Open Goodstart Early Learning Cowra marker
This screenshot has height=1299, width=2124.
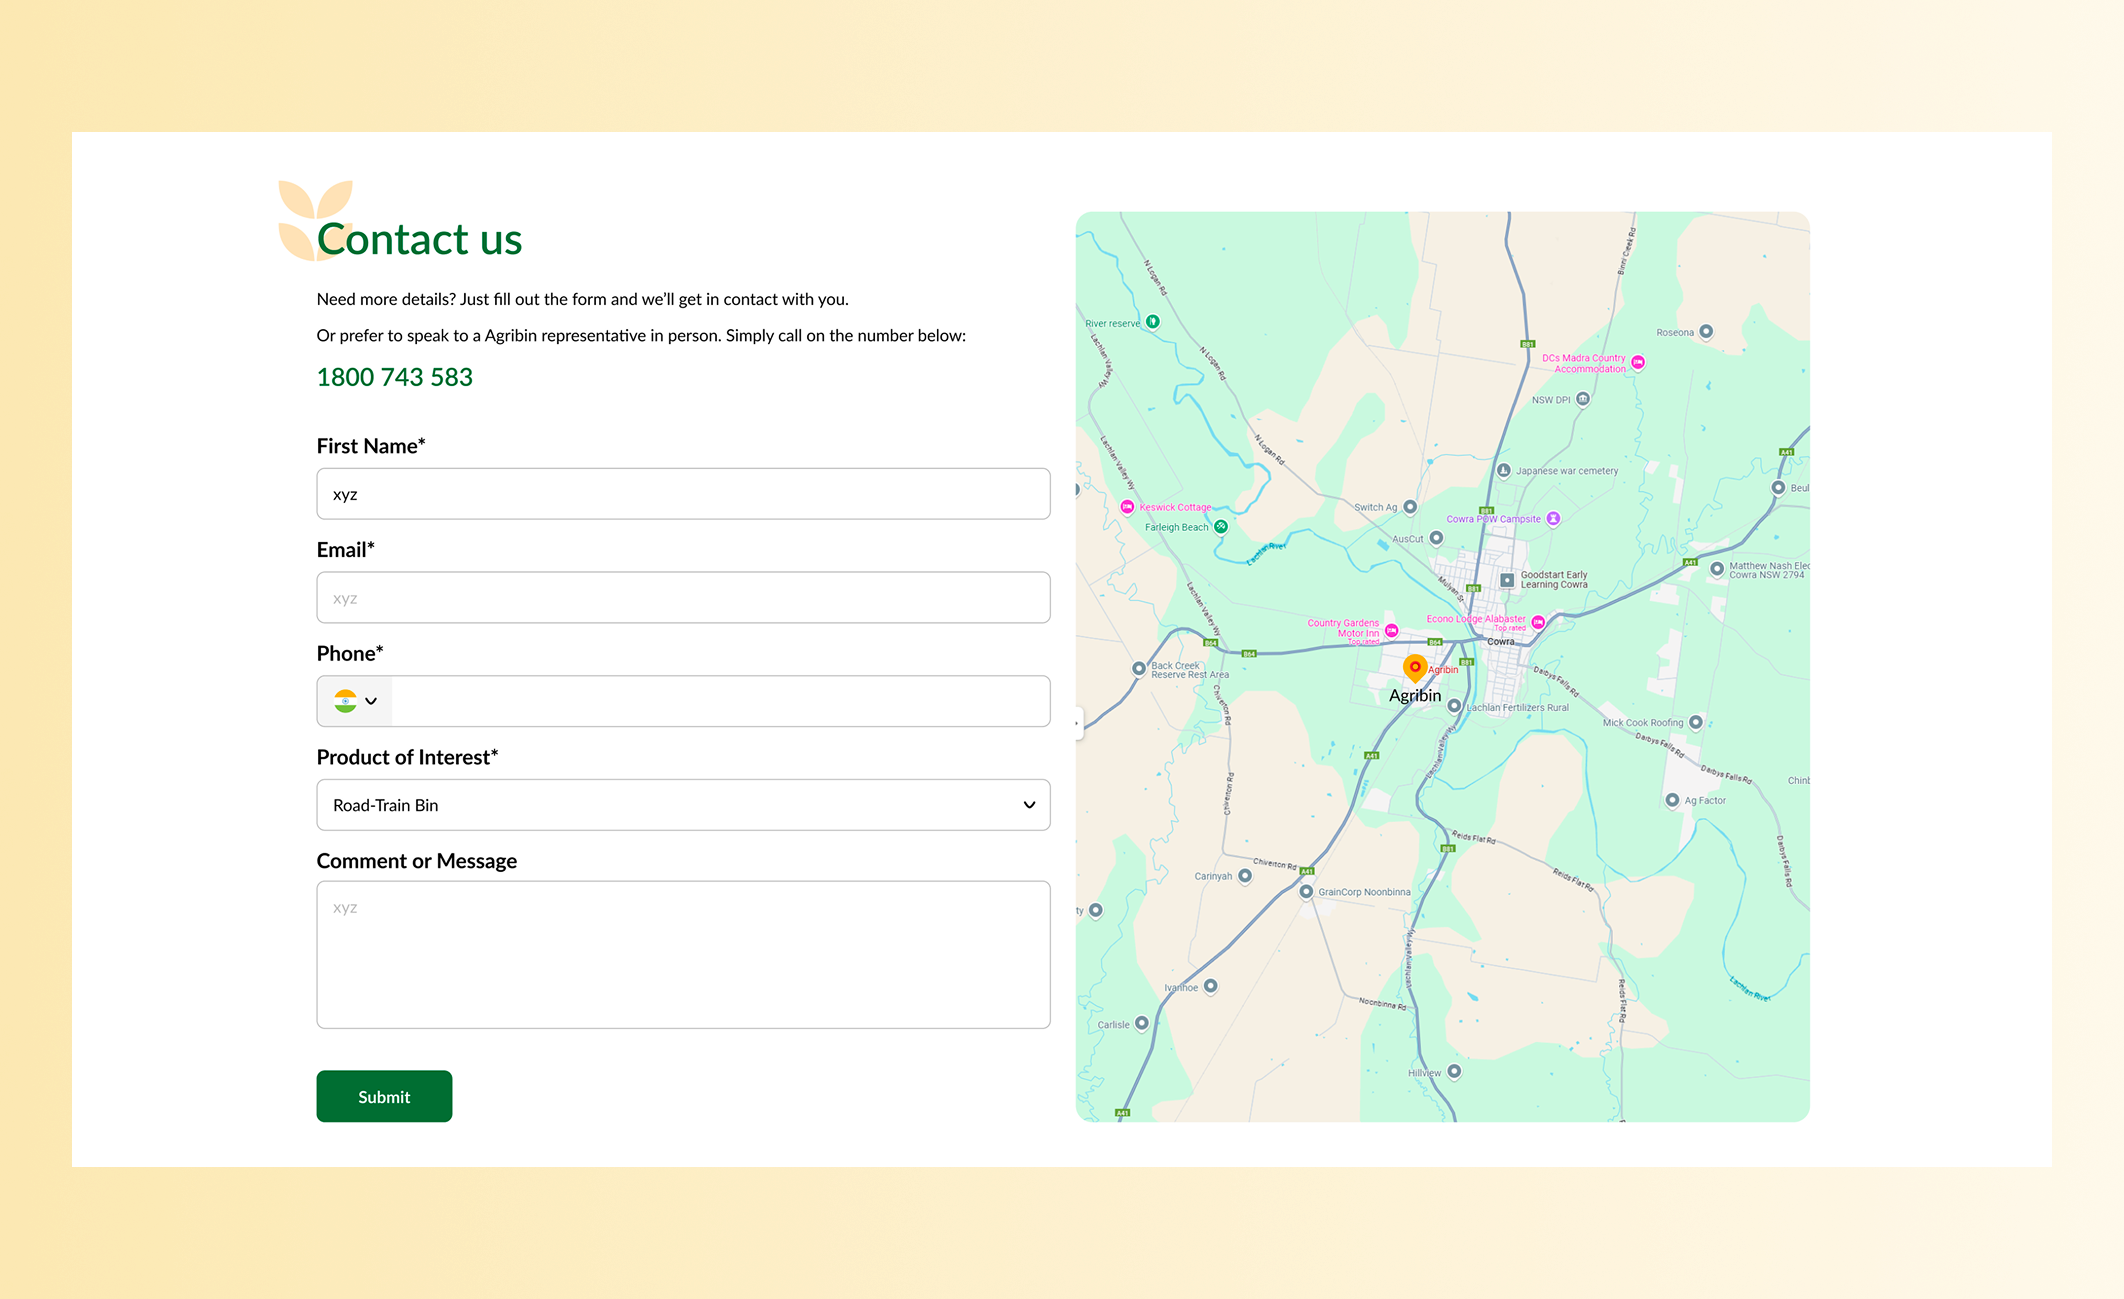(x=1507, y=580)
